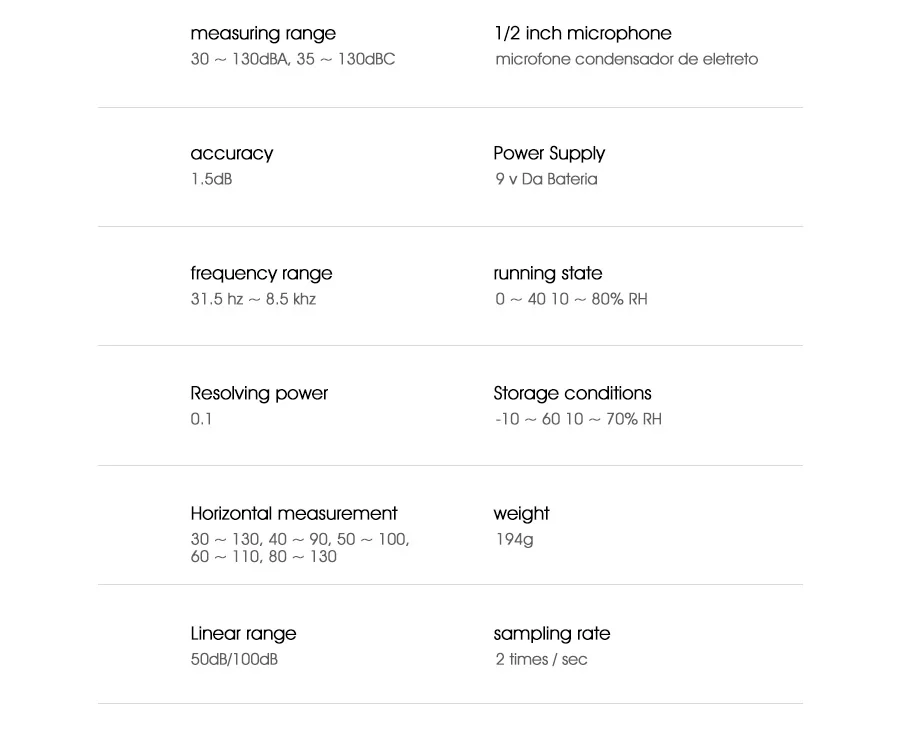Select the 194g weight value
900x731 pixels.
tap(514, 539)
